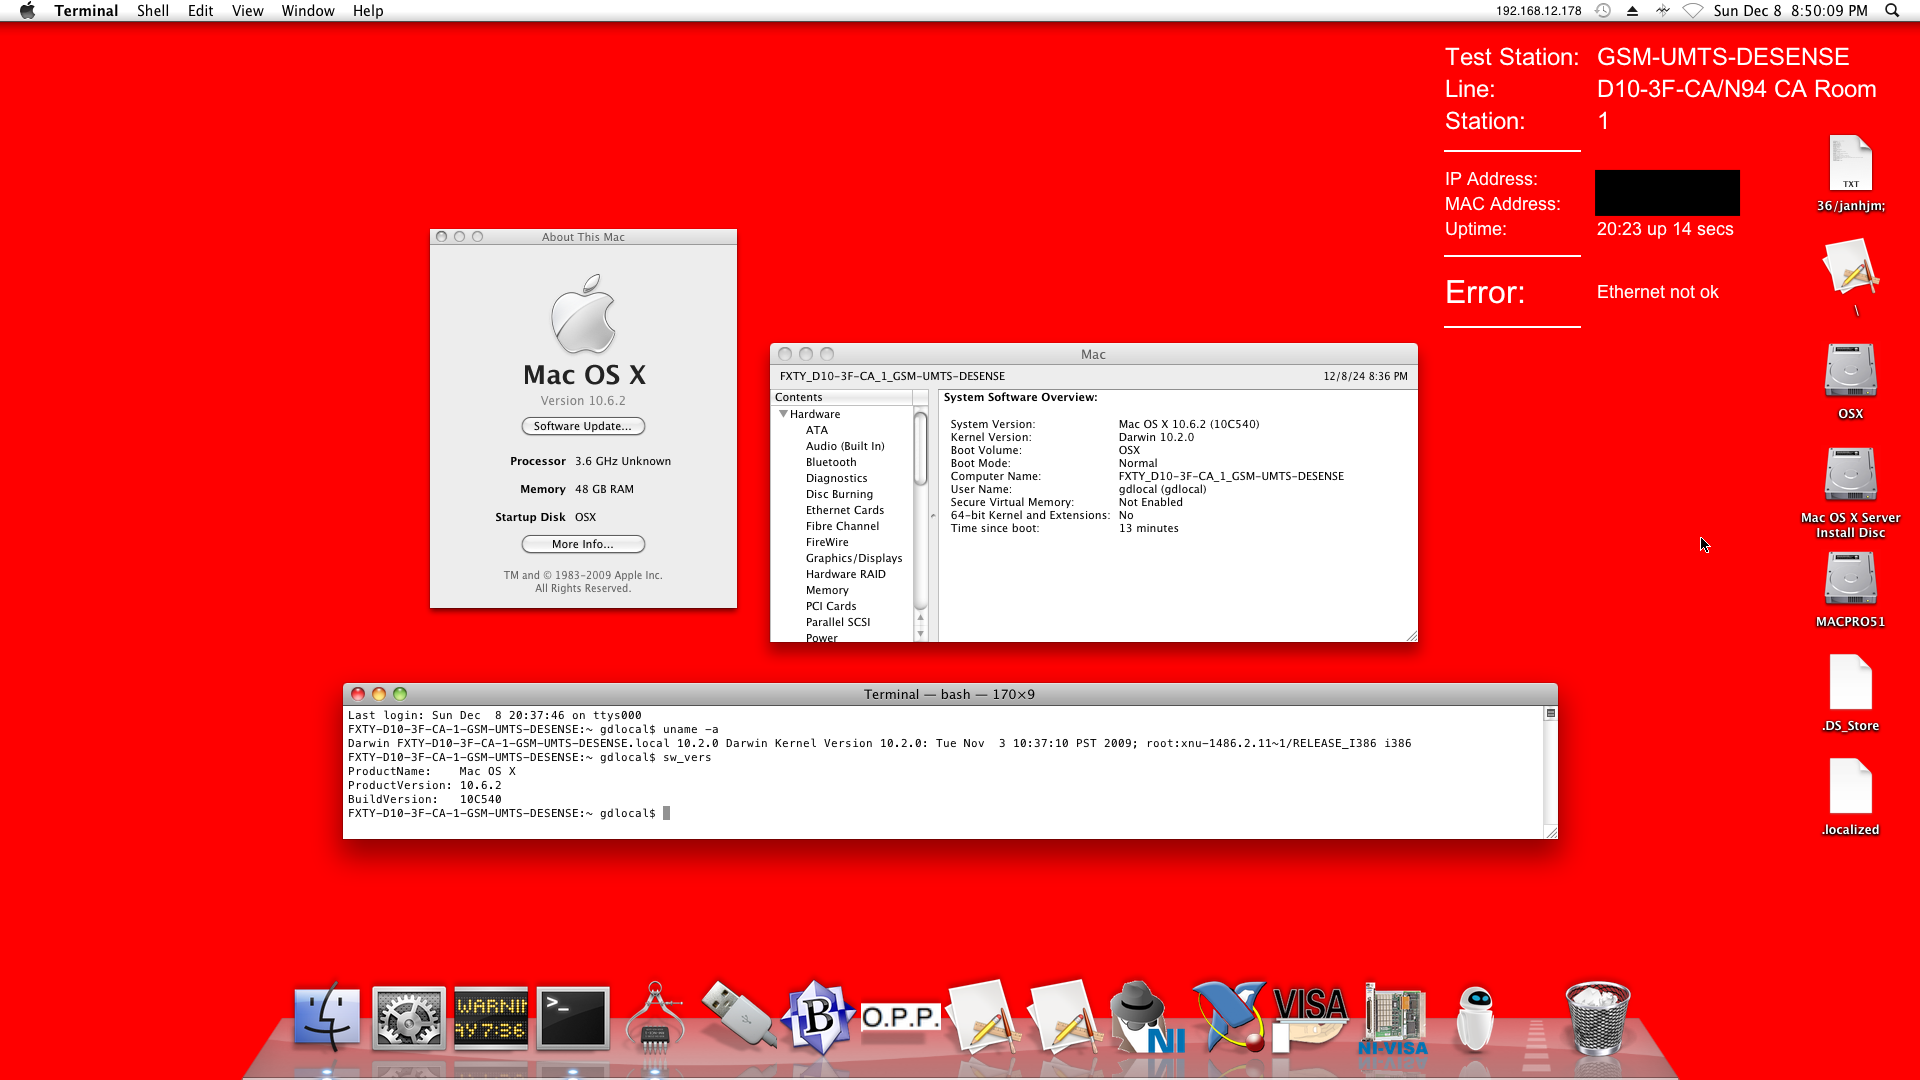Launch the blue X application in Dock

click(1229, 1017)
